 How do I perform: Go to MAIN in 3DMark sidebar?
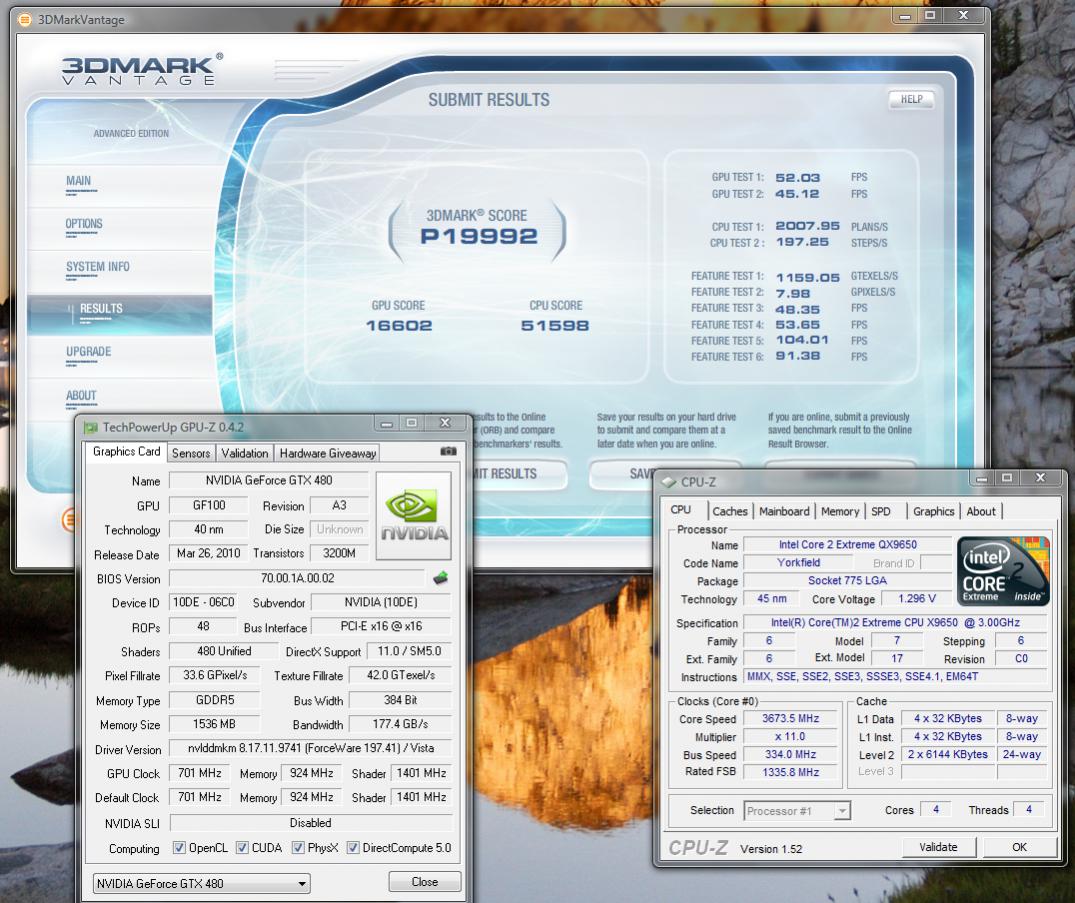(78, 181)
